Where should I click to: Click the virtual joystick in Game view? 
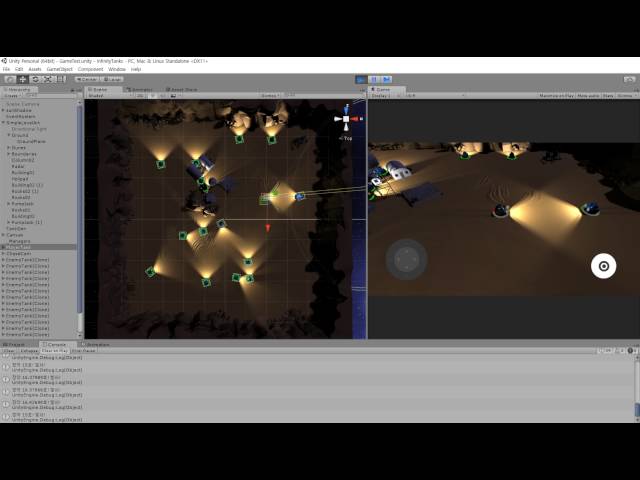pos(407,259)
